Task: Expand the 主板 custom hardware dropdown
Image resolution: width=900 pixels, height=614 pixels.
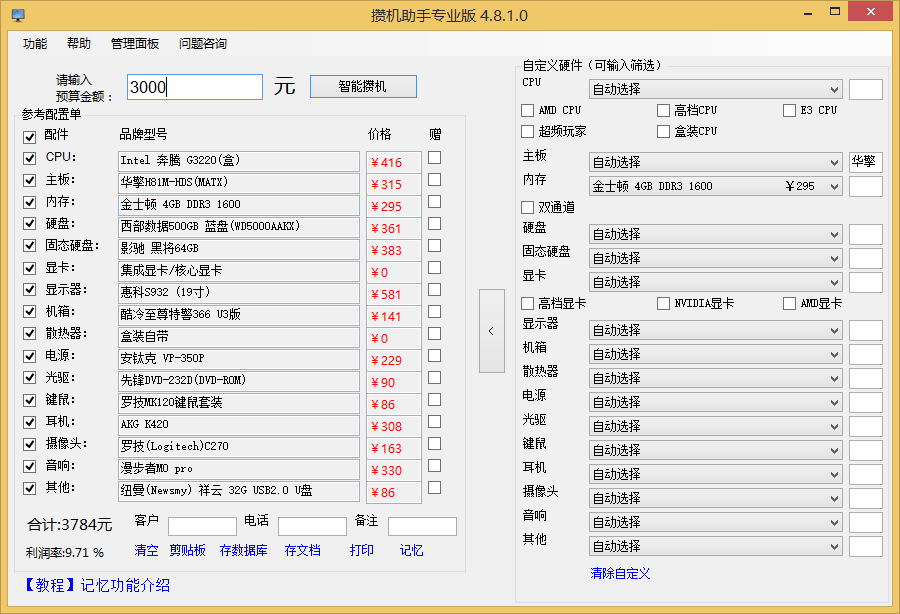Action: 716,162
